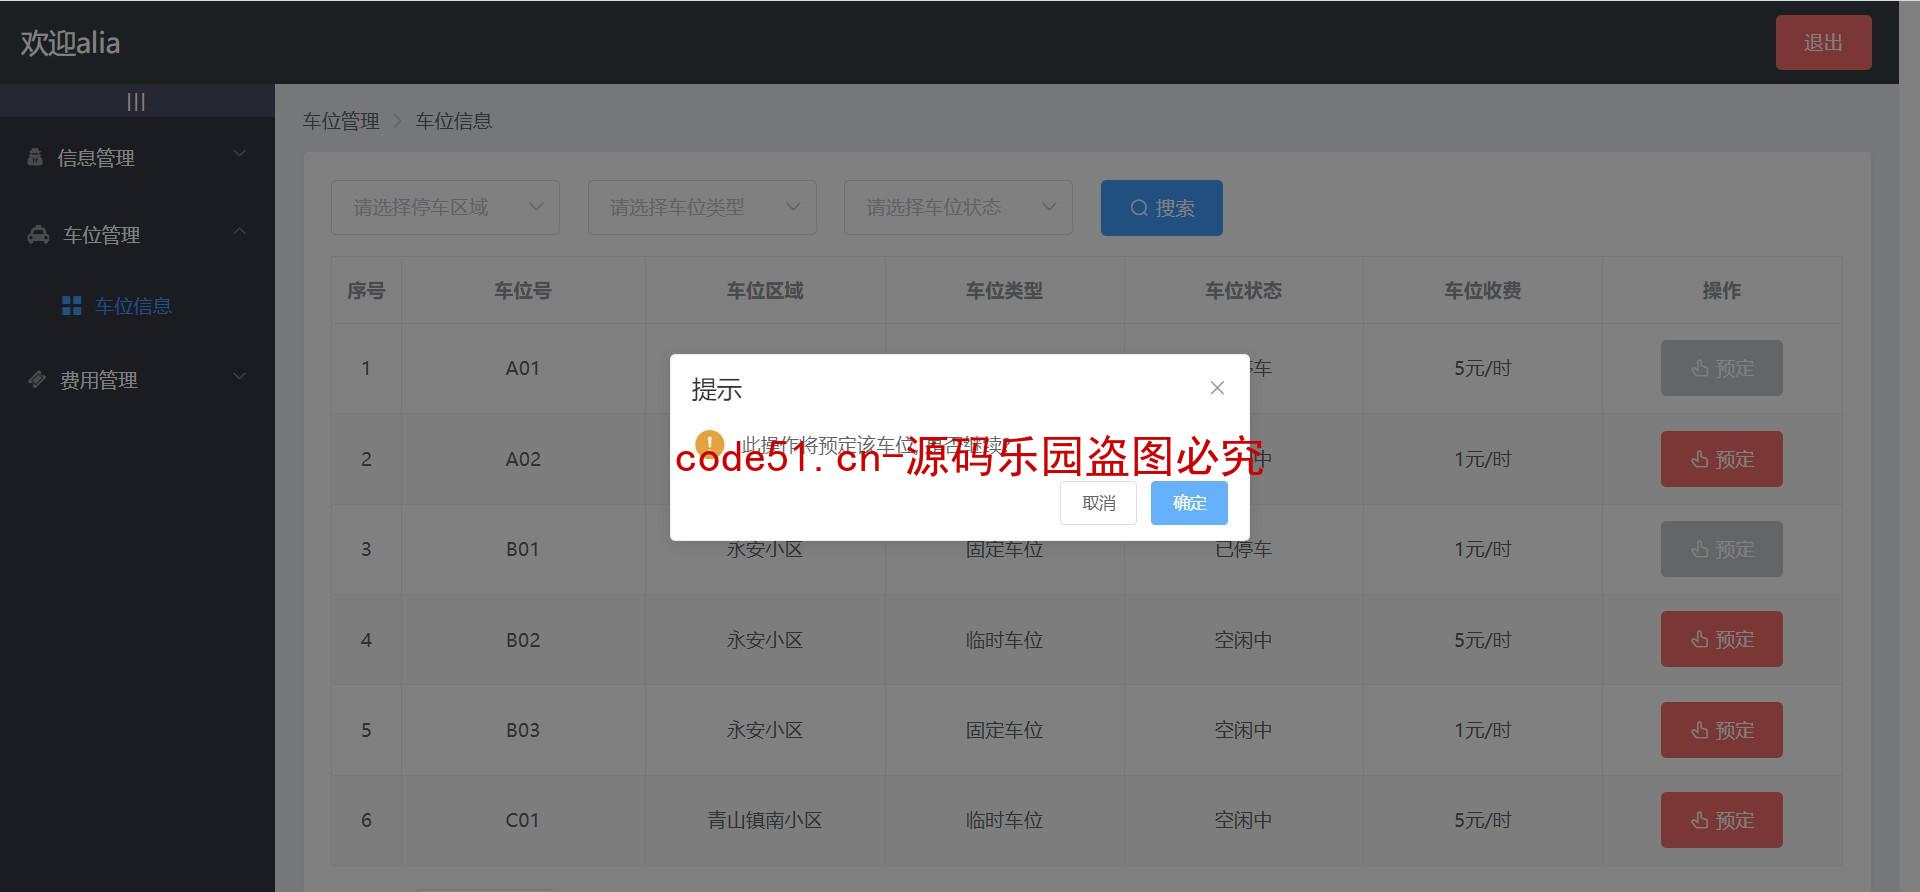
Task: Click the 车位信息 breadcrumb
Action: click(454, 121)
